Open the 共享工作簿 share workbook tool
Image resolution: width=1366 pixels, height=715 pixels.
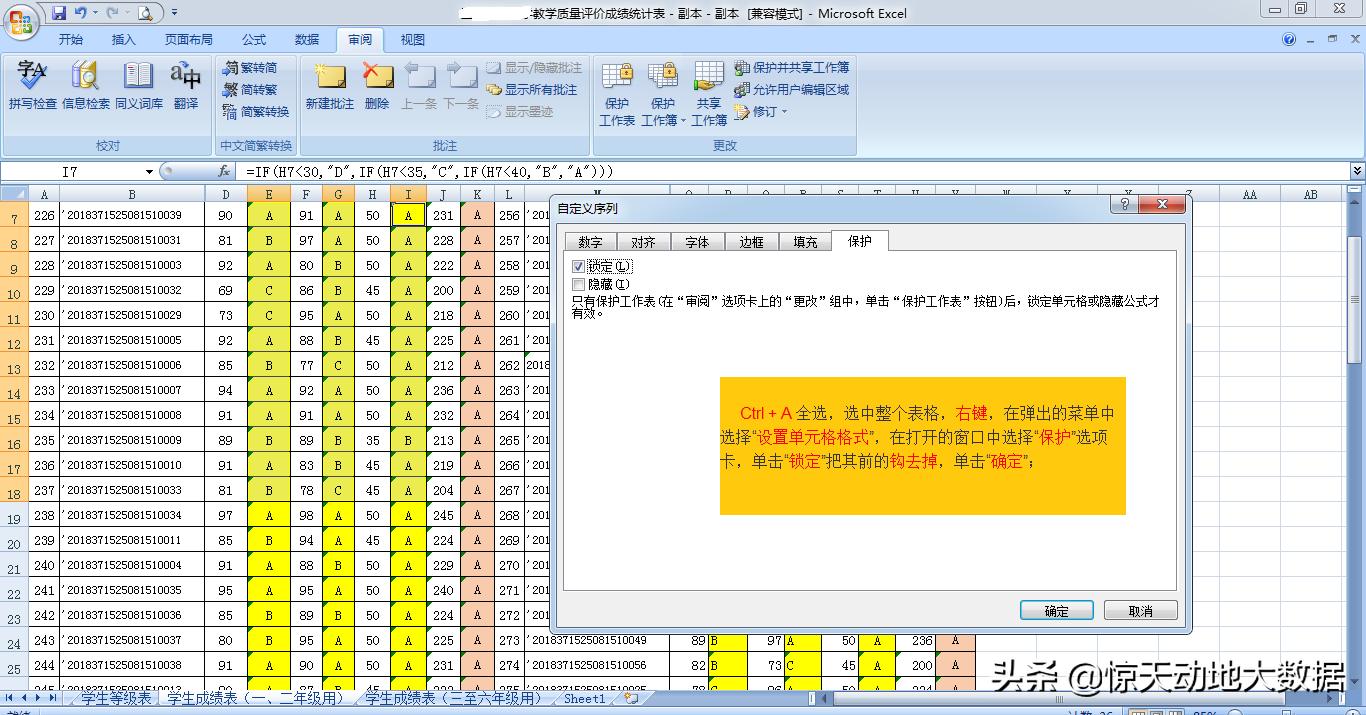coord(708,88)
